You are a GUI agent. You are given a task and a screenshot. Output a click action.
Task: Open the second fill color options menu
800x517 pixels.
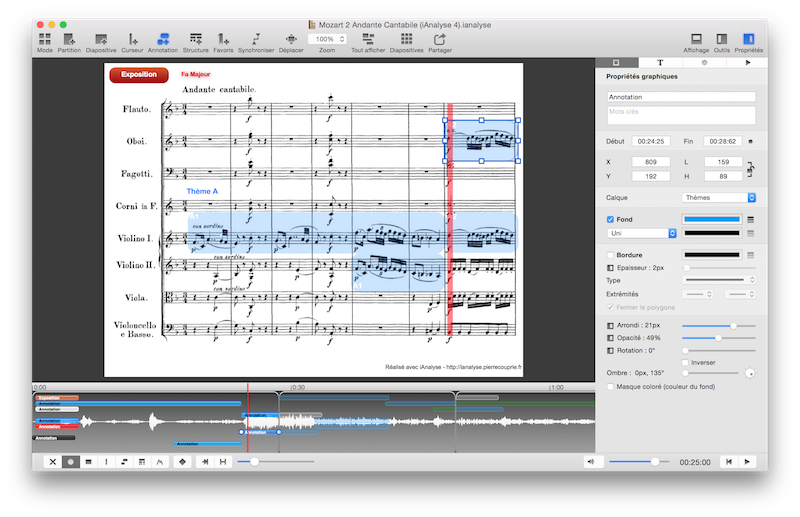(x=751, y=233)
